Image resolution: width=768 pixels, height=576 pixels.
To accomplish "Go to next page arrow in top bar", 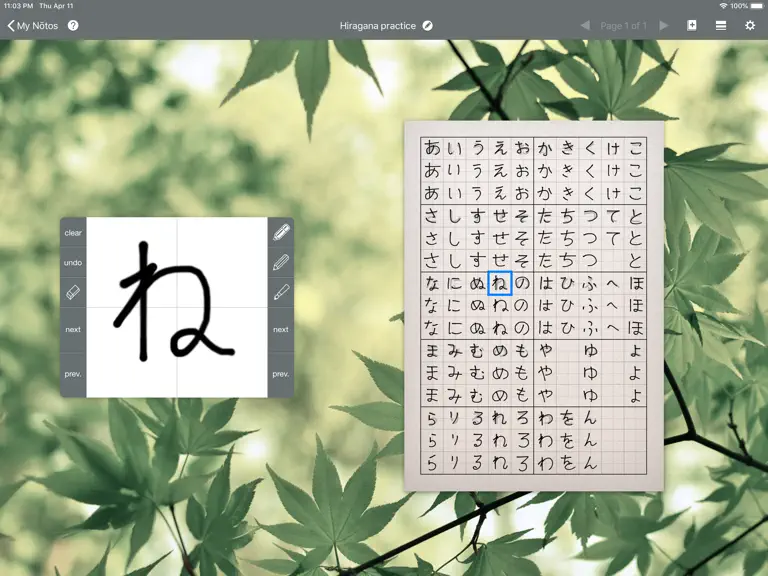I will point(664,25).
